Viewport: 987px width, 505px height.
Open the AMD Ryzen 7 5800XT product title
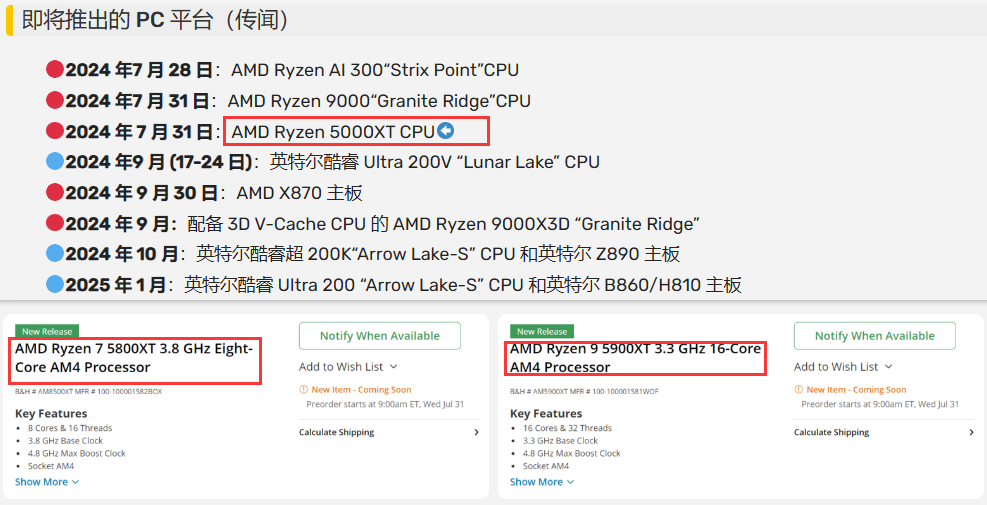click(x=134, y=358)
